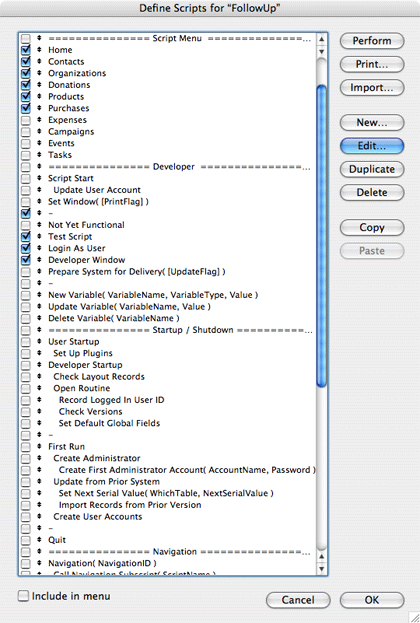Click the reorder handle beside Create User Accounts
Screen dimensions: 420x623
pos(39,516)
